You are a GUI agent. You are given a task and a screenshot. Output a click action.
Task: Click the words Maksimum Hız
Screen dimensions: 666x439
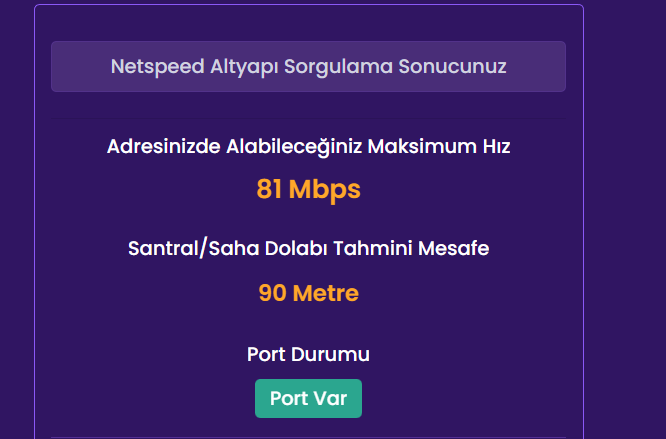point(440,147)
